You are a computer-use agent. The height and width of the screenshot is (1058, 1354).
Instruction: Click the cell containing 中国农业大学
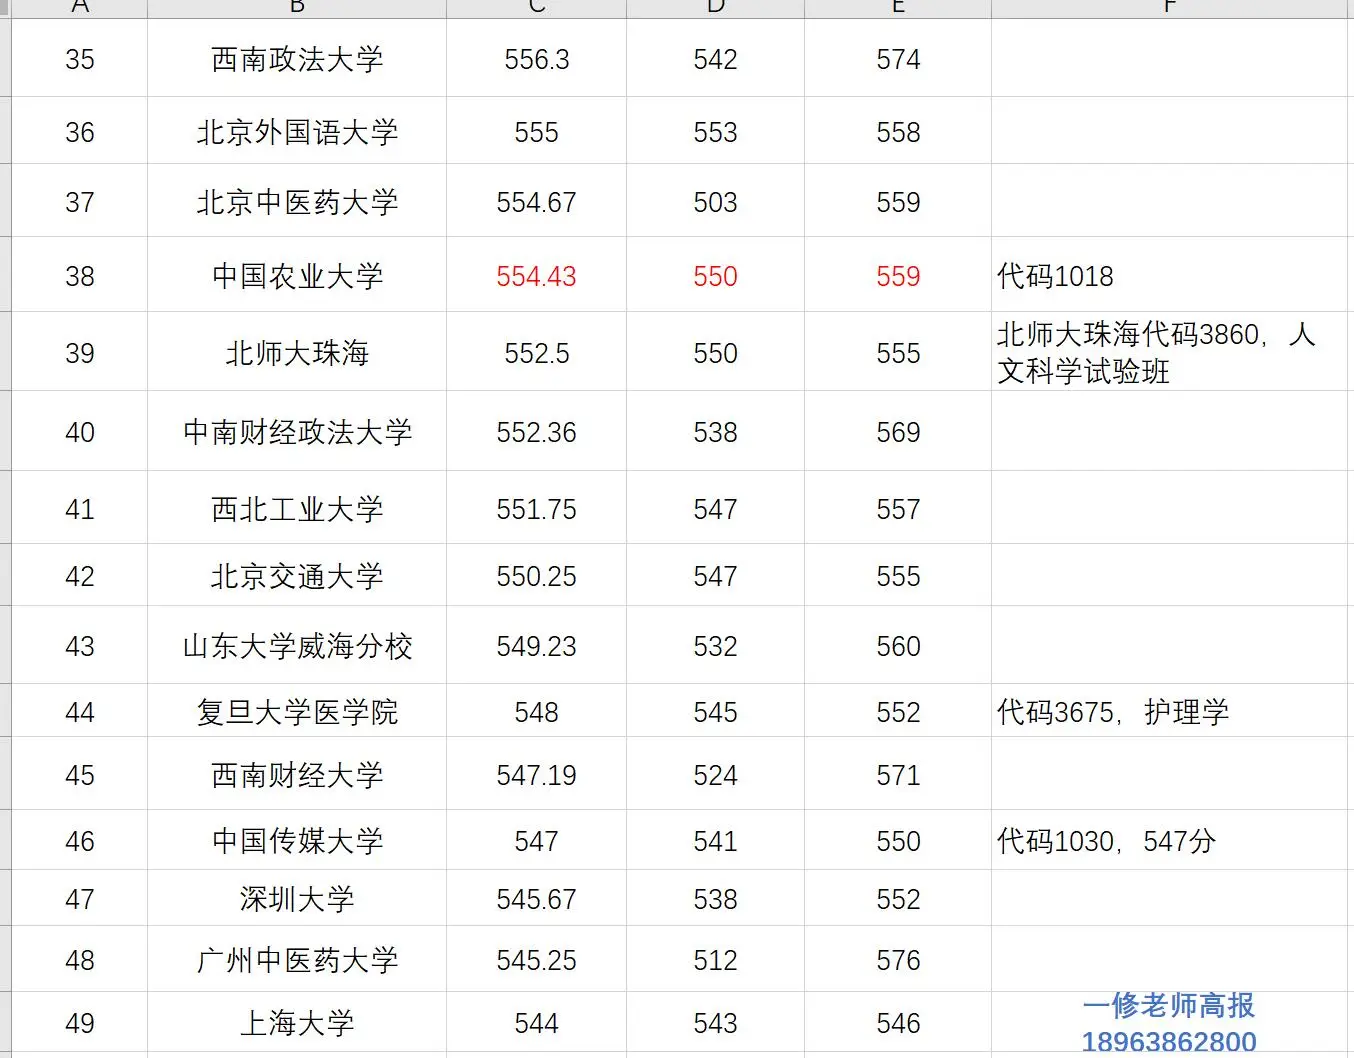[x=296, y=276]
